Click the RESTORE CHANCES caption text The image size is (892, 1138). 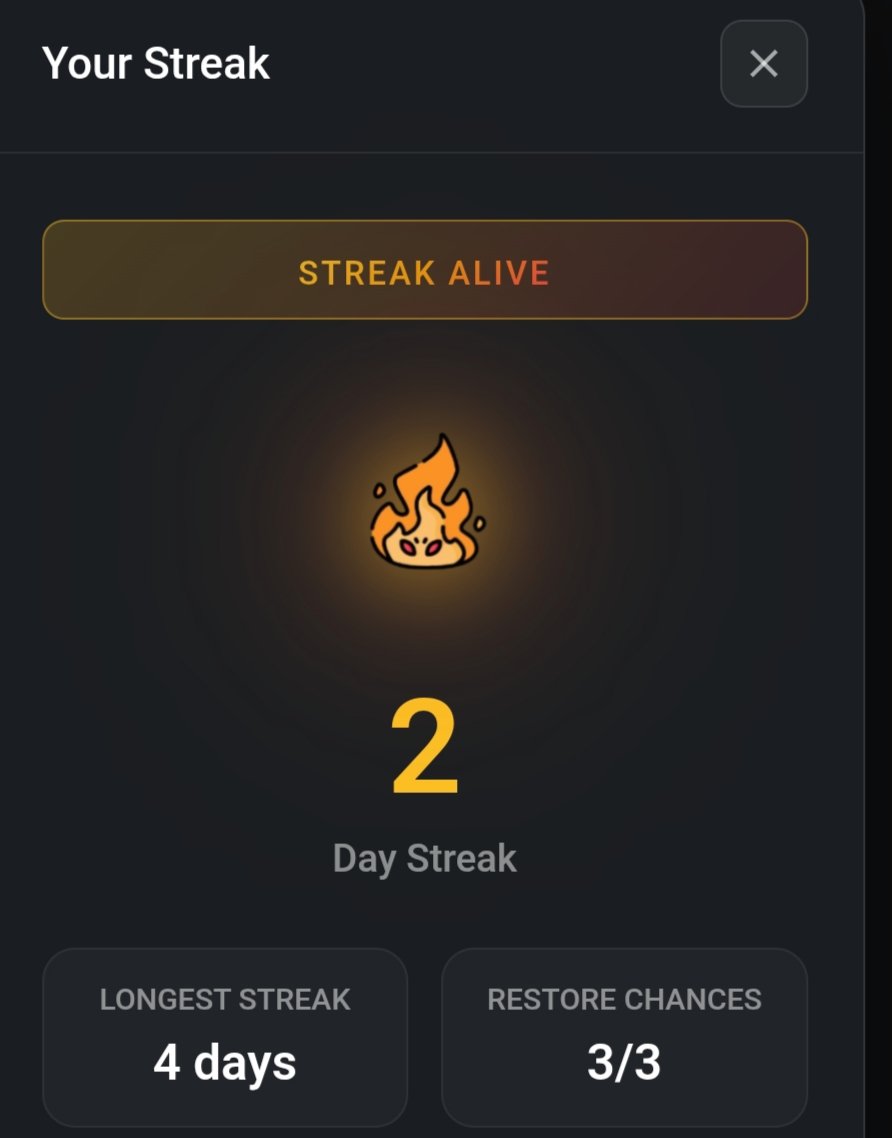(x=624, y=999)
